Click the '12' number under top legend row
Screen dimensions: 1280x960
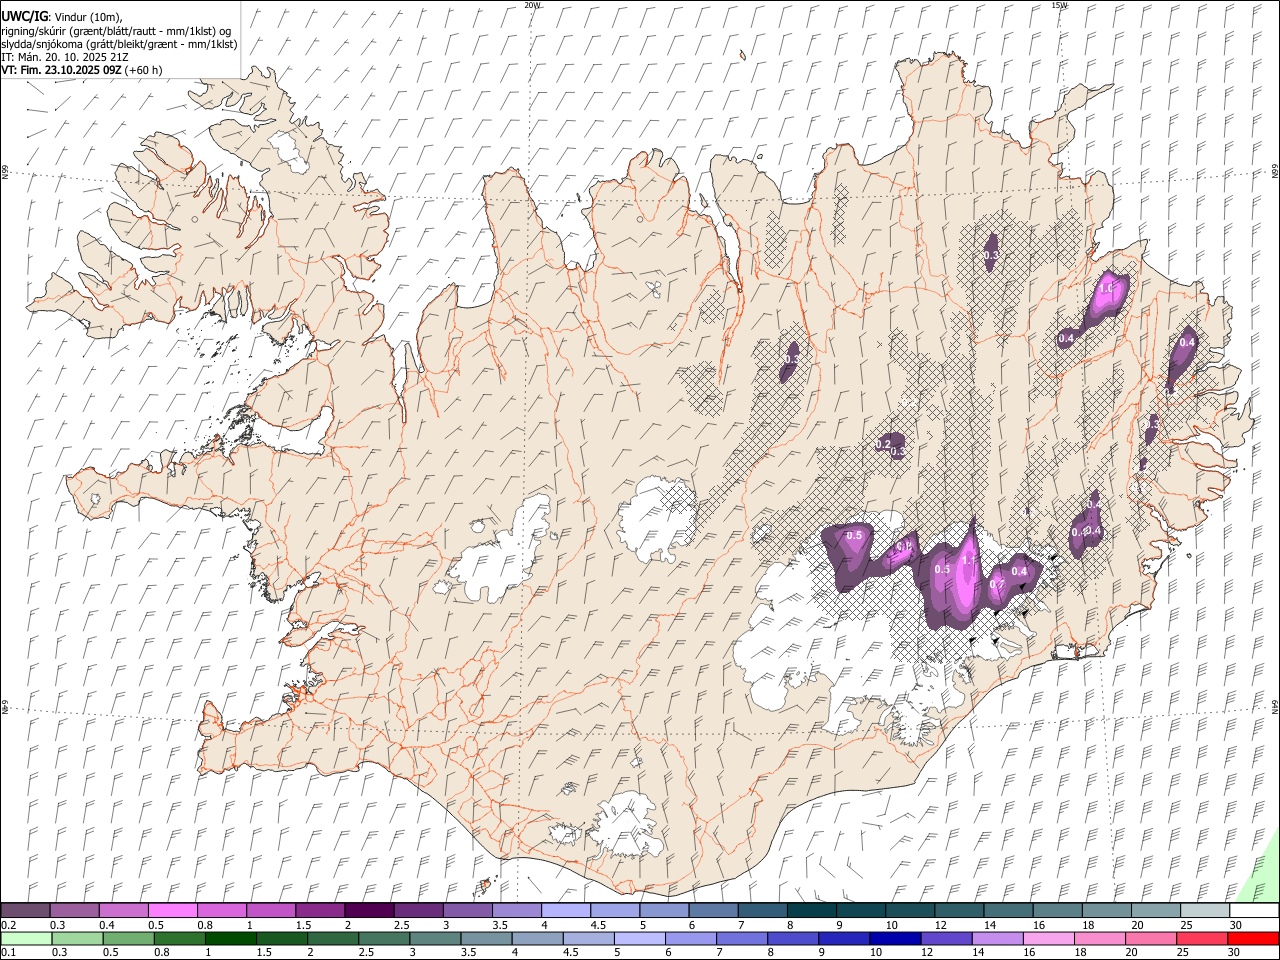pyautogui.click(x=940, y=925)
